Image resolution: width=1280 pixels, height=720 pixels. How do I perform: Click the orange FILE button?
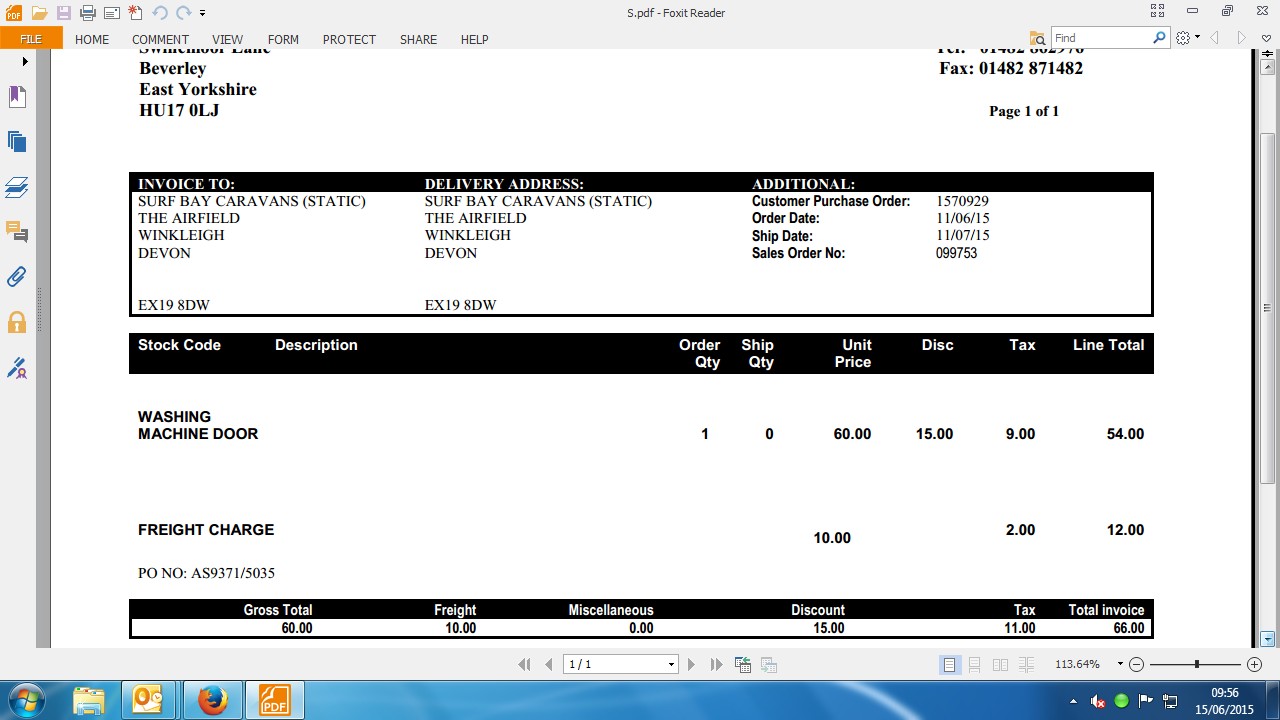pos(31,39)
